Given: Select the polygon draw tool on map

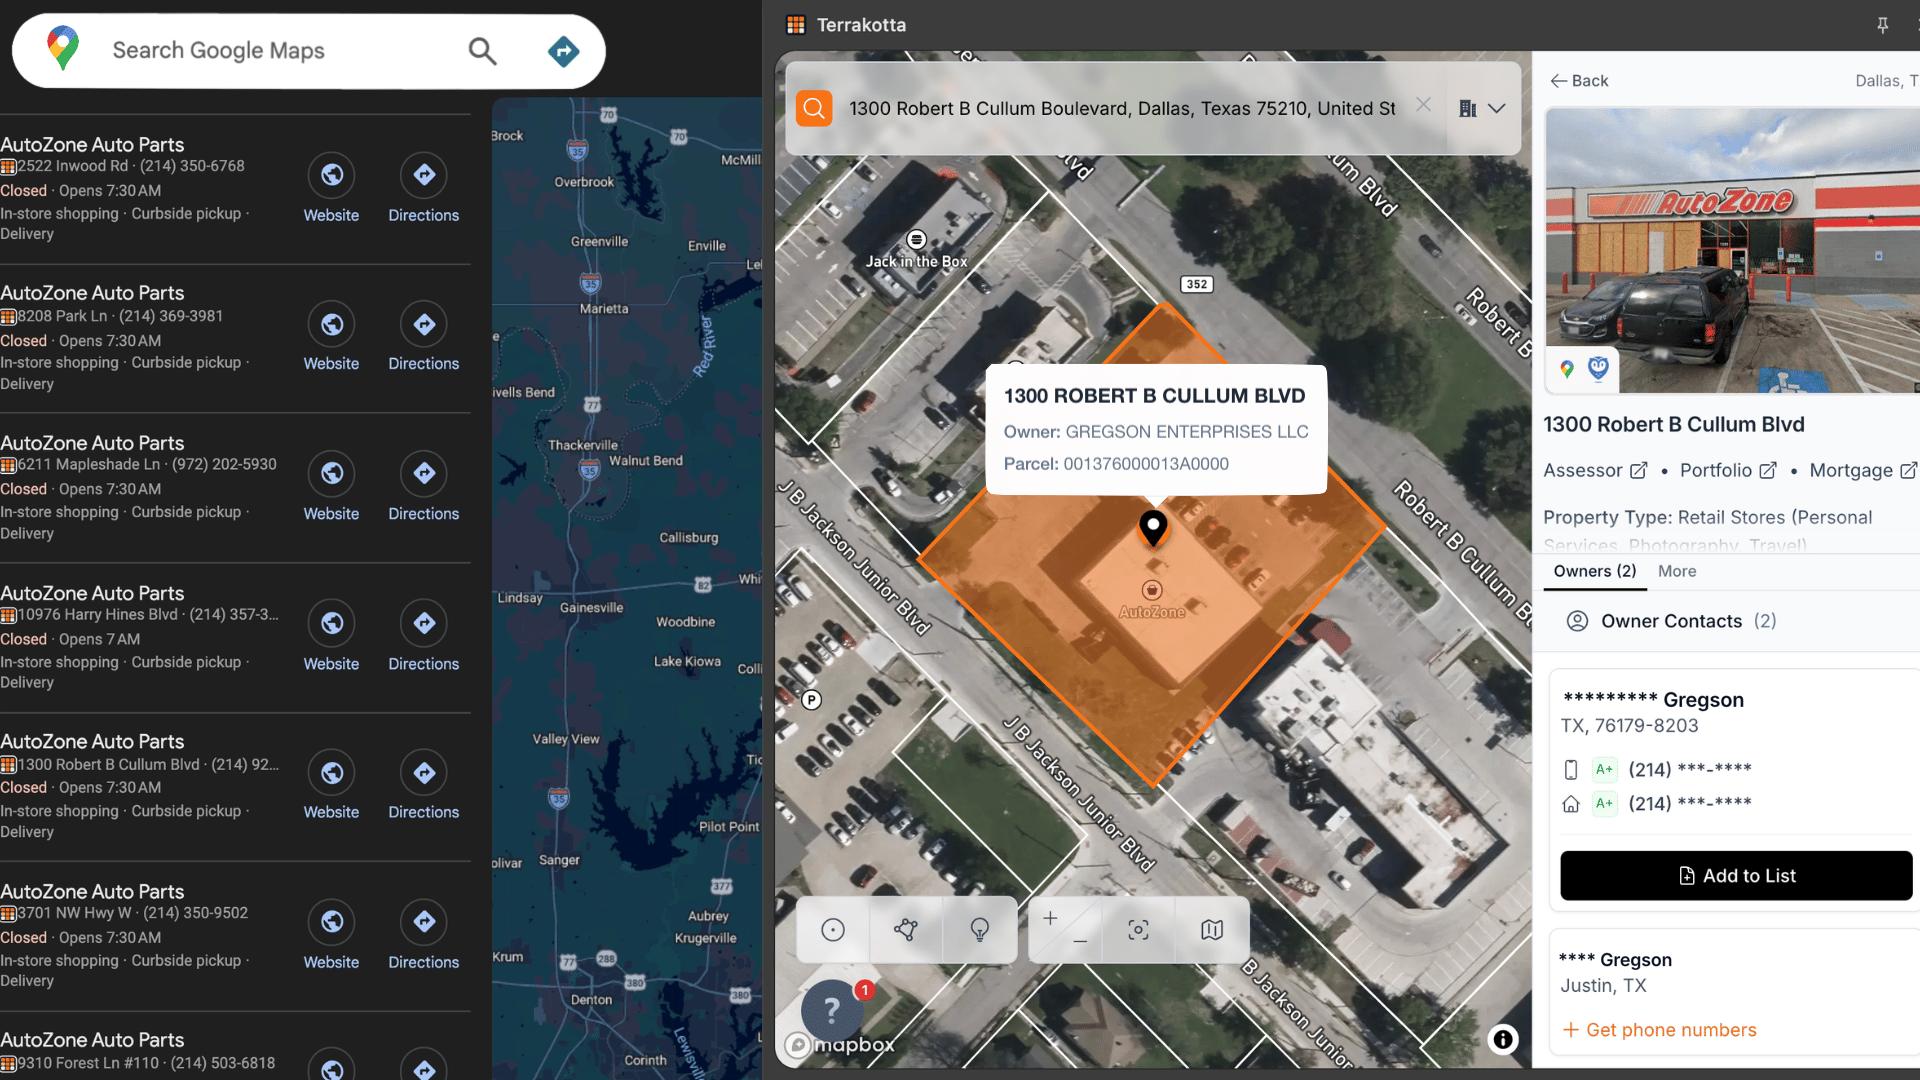Looking at the screenshot, I should coord(906,930).
